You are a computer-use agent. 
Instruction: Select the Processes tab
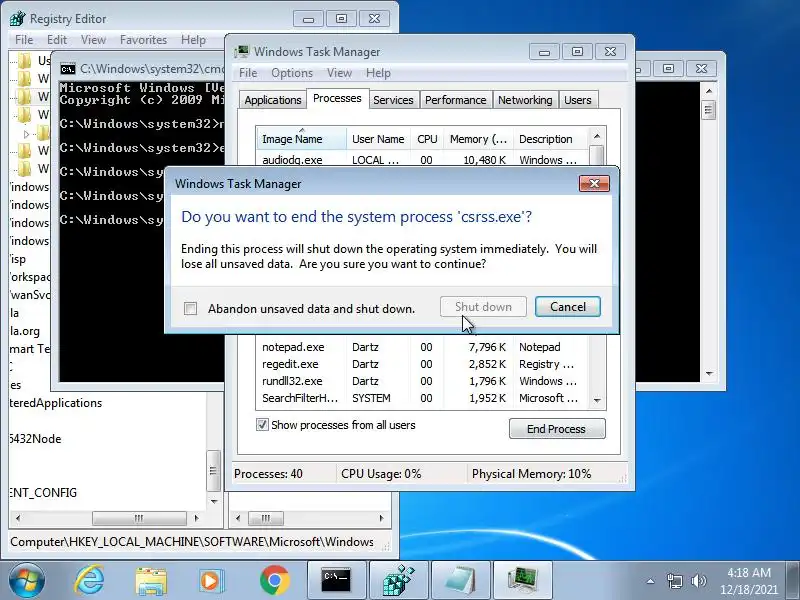[x=337, y=98]
